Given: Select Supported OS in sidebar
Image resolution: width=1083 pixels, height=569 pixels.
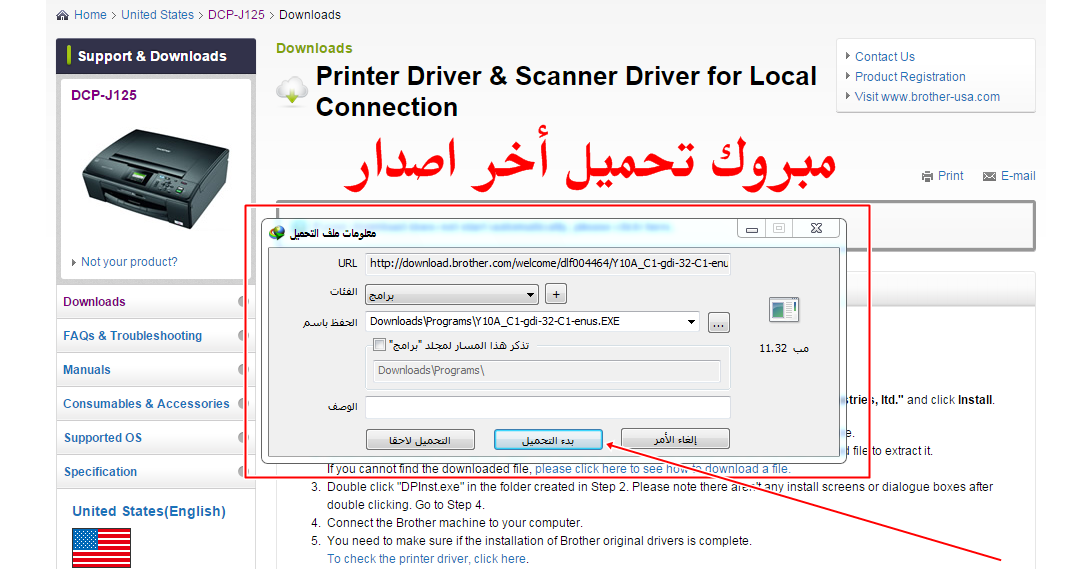Looking at the screenshot, I should (x=103, y=438).
